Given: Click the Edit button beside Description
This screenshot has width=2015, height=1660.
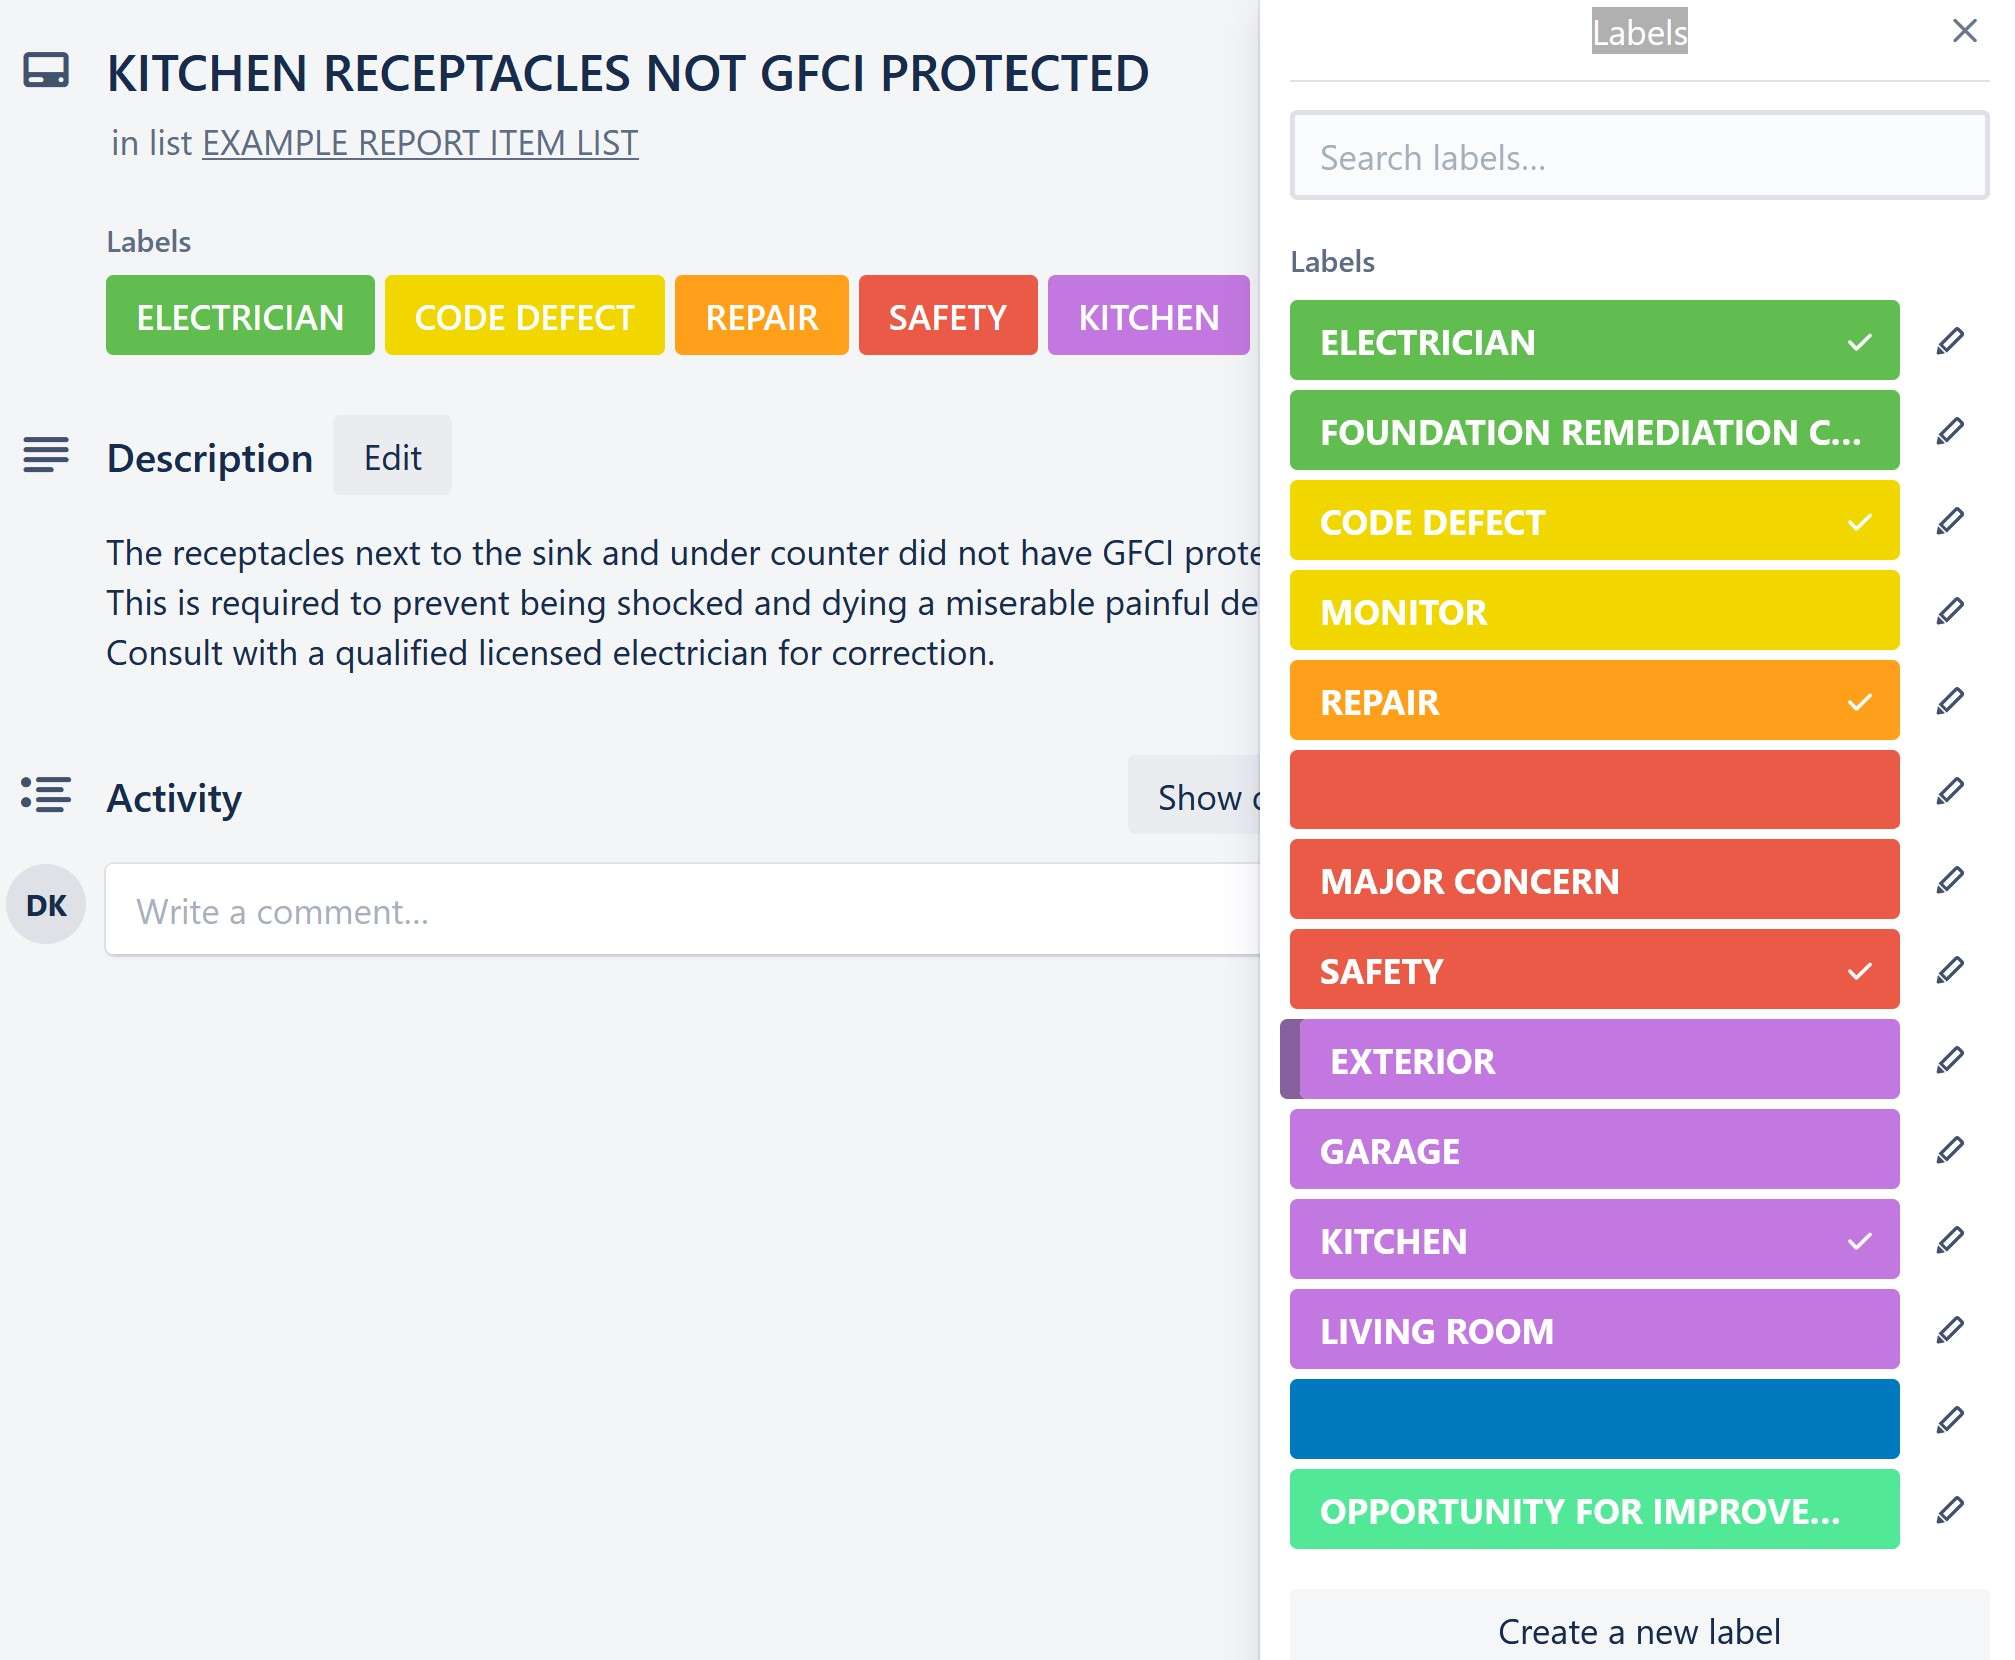Looking at the screenshot, I should [x=392, y=457].
